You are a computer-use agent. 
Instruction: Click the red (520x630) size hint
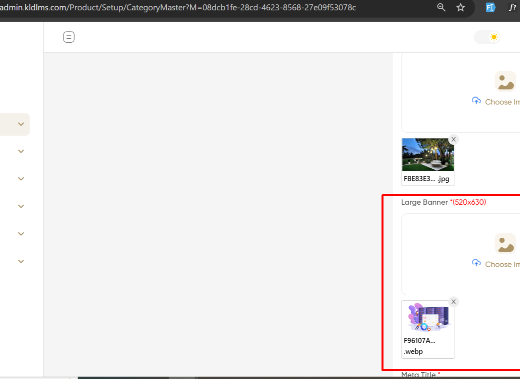(x=468, y=202)
